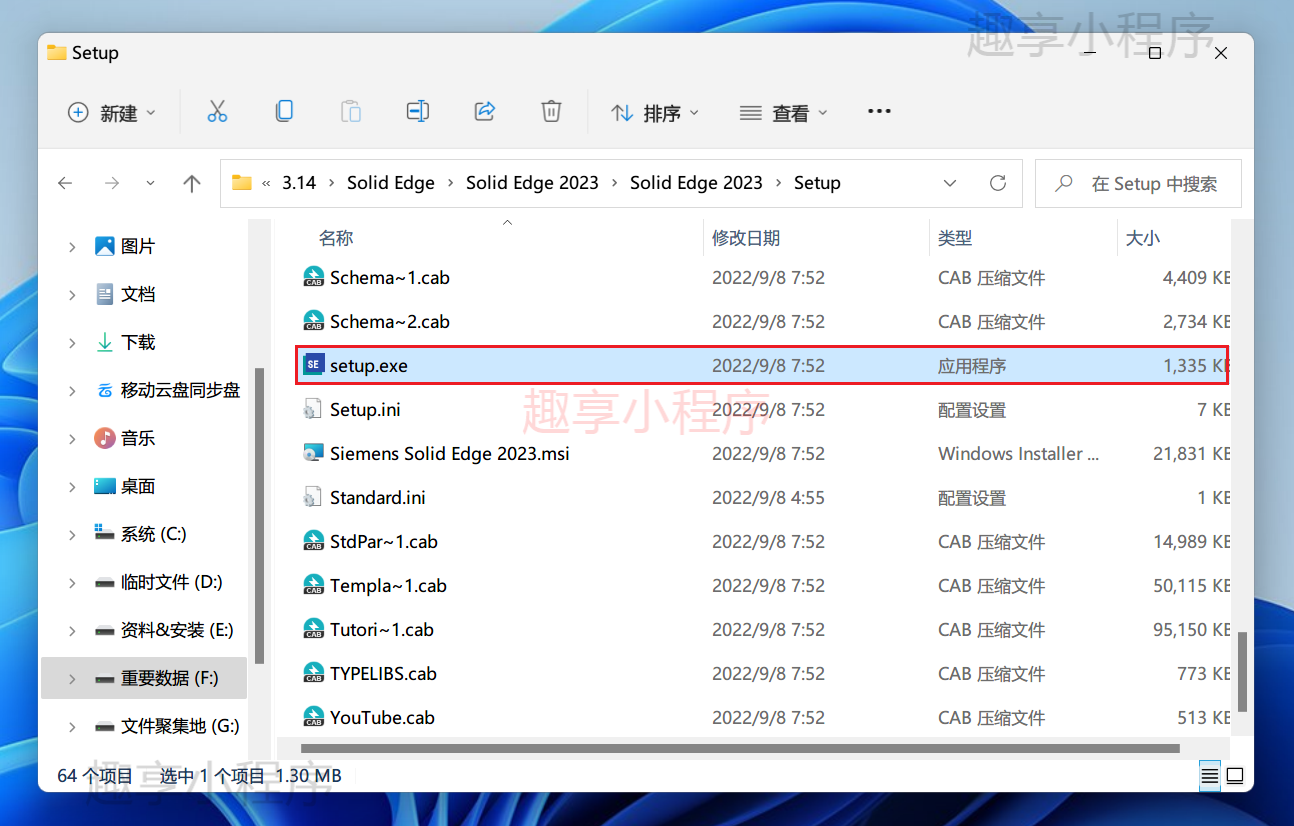
Task: Click the Standard.ini file icon
Action: pos(314,497)
